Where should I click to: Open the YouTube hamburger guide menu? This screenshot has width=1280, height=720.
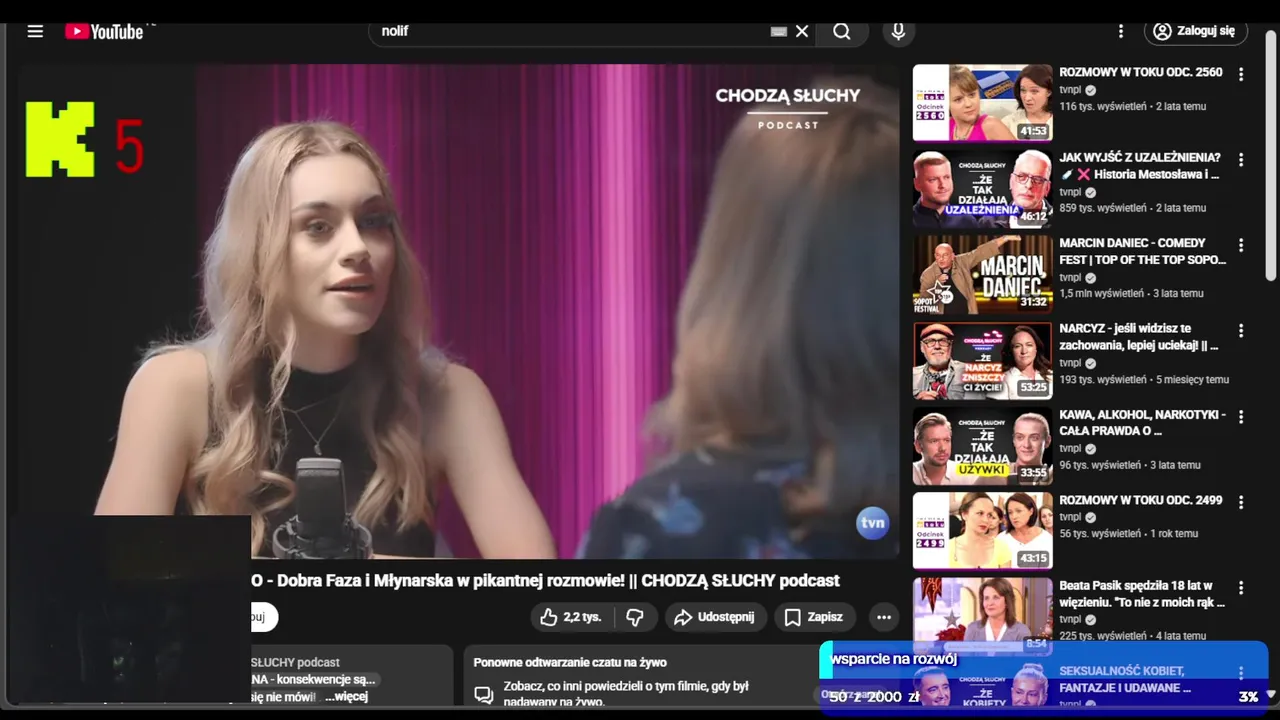tap(35, 31)
